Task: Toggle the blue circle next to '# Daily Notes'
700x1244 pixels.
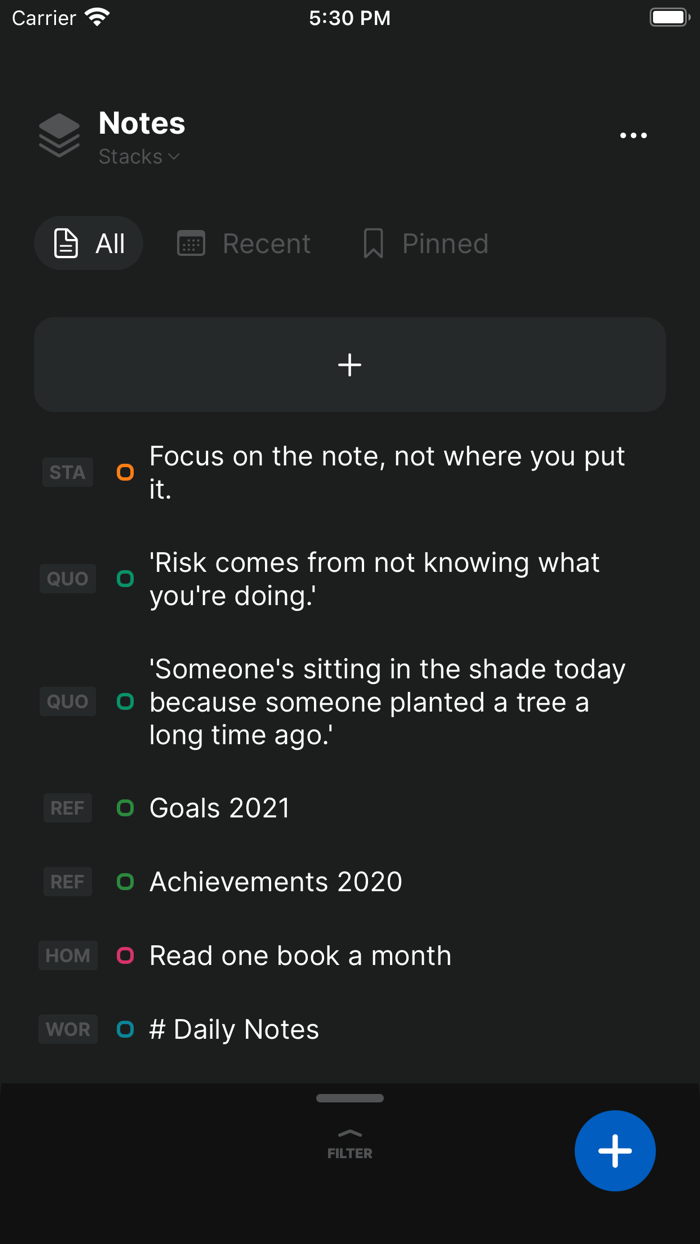Action: click(124, 1029)
